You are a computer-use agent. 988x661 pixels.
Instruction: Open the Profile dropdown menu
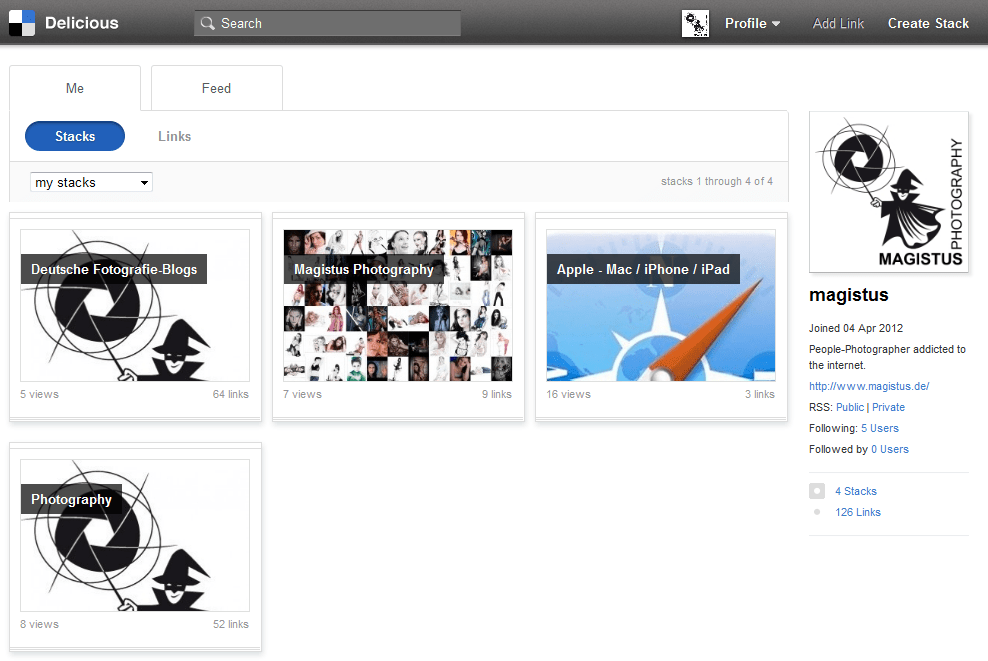[x=752, y=23]
